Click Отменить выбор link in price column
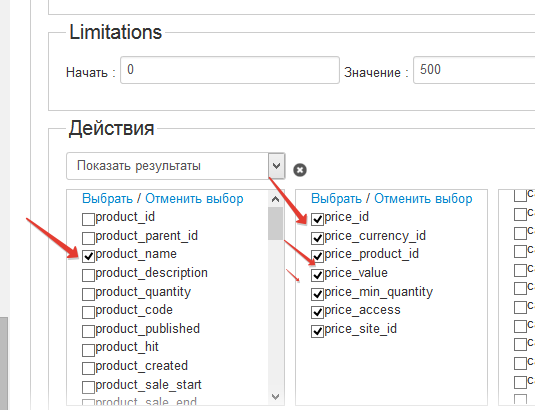The width and height of the screenshot is (535, 410). 423,199
